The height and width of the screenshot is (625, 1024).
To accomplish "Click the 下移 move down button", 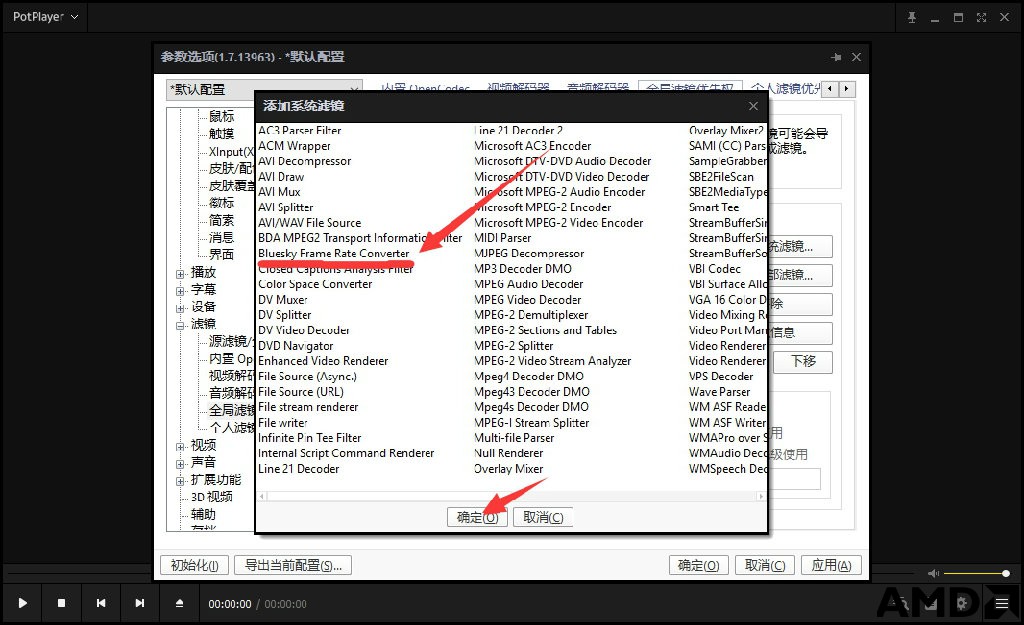I will pyautogui.click(x=803, y=362).
